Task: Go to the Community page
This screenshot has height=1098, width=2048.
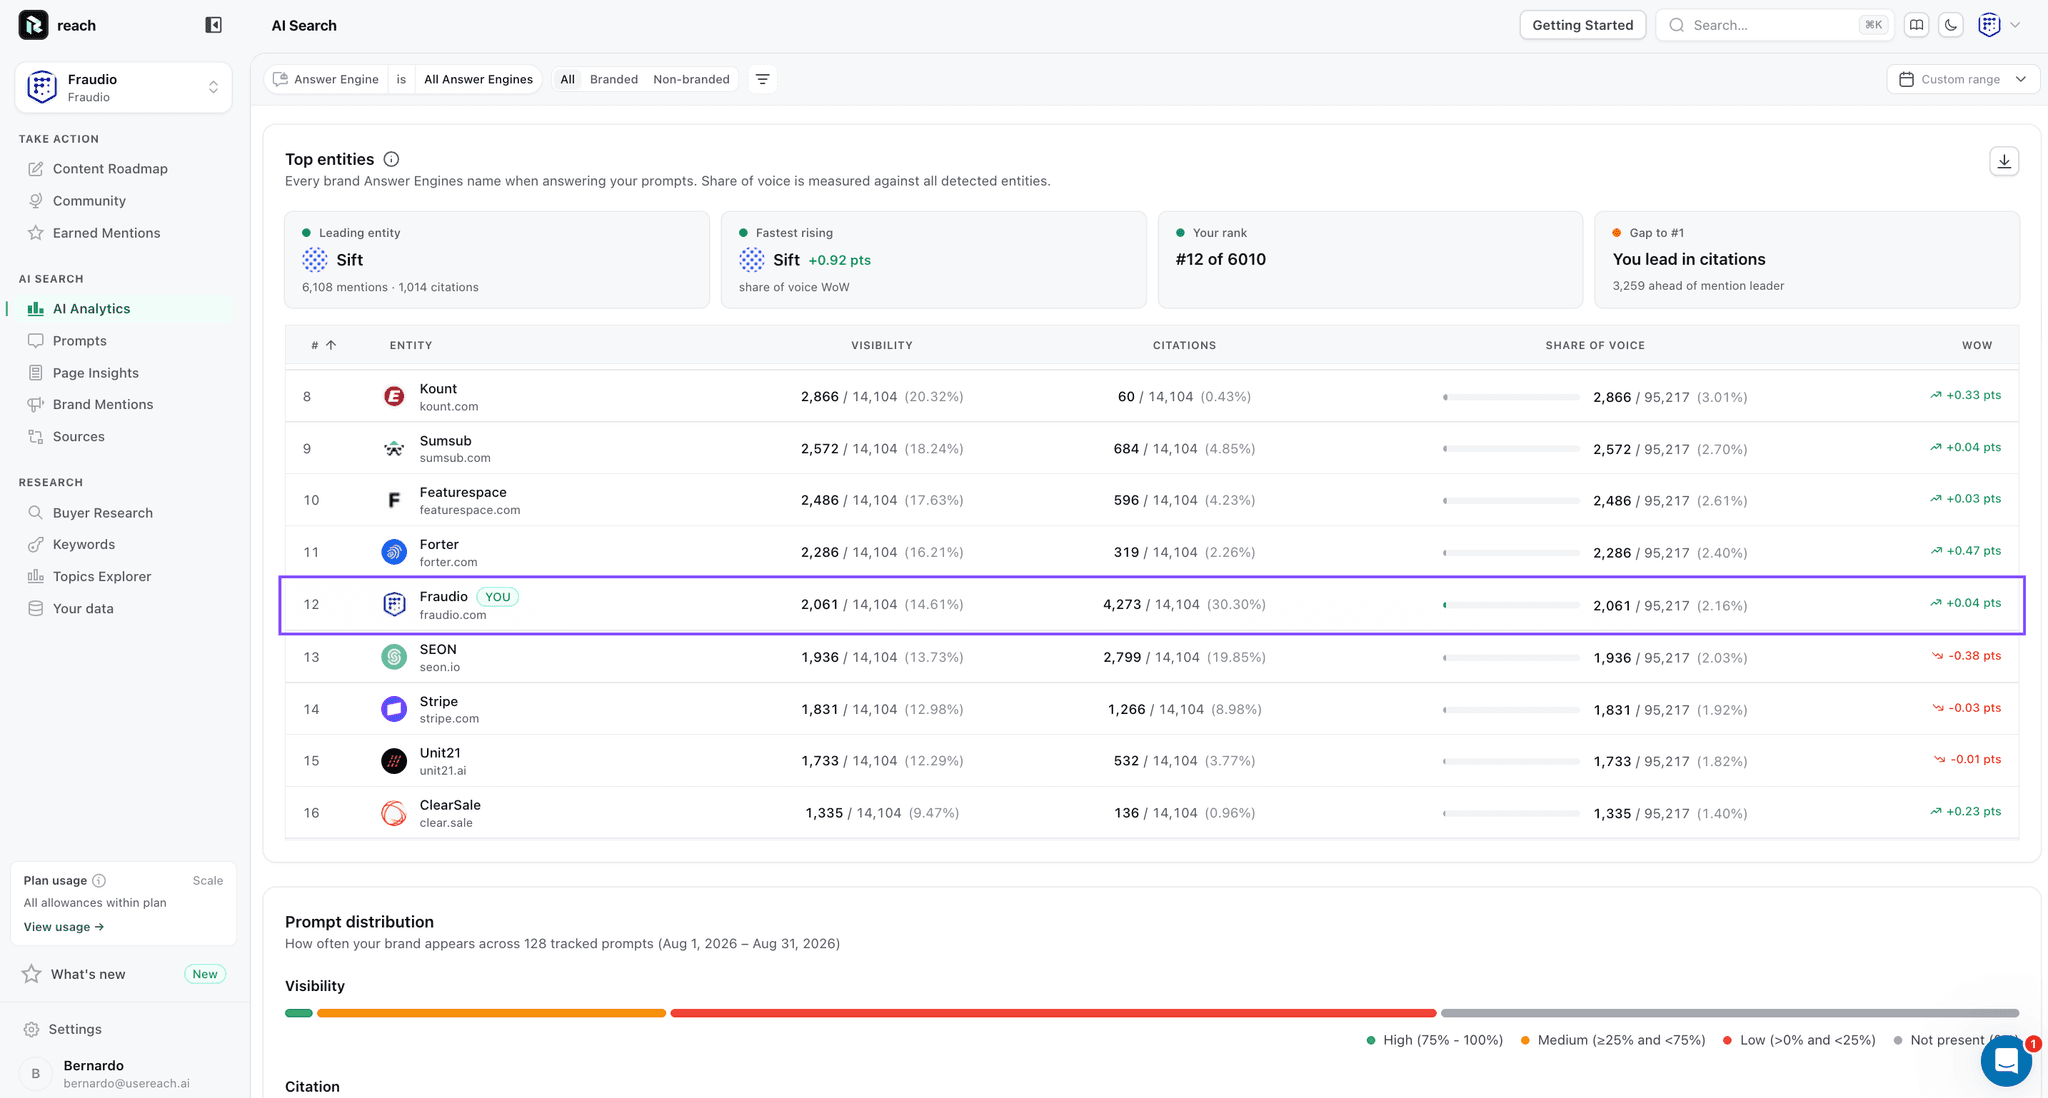Action: point(89,201)
